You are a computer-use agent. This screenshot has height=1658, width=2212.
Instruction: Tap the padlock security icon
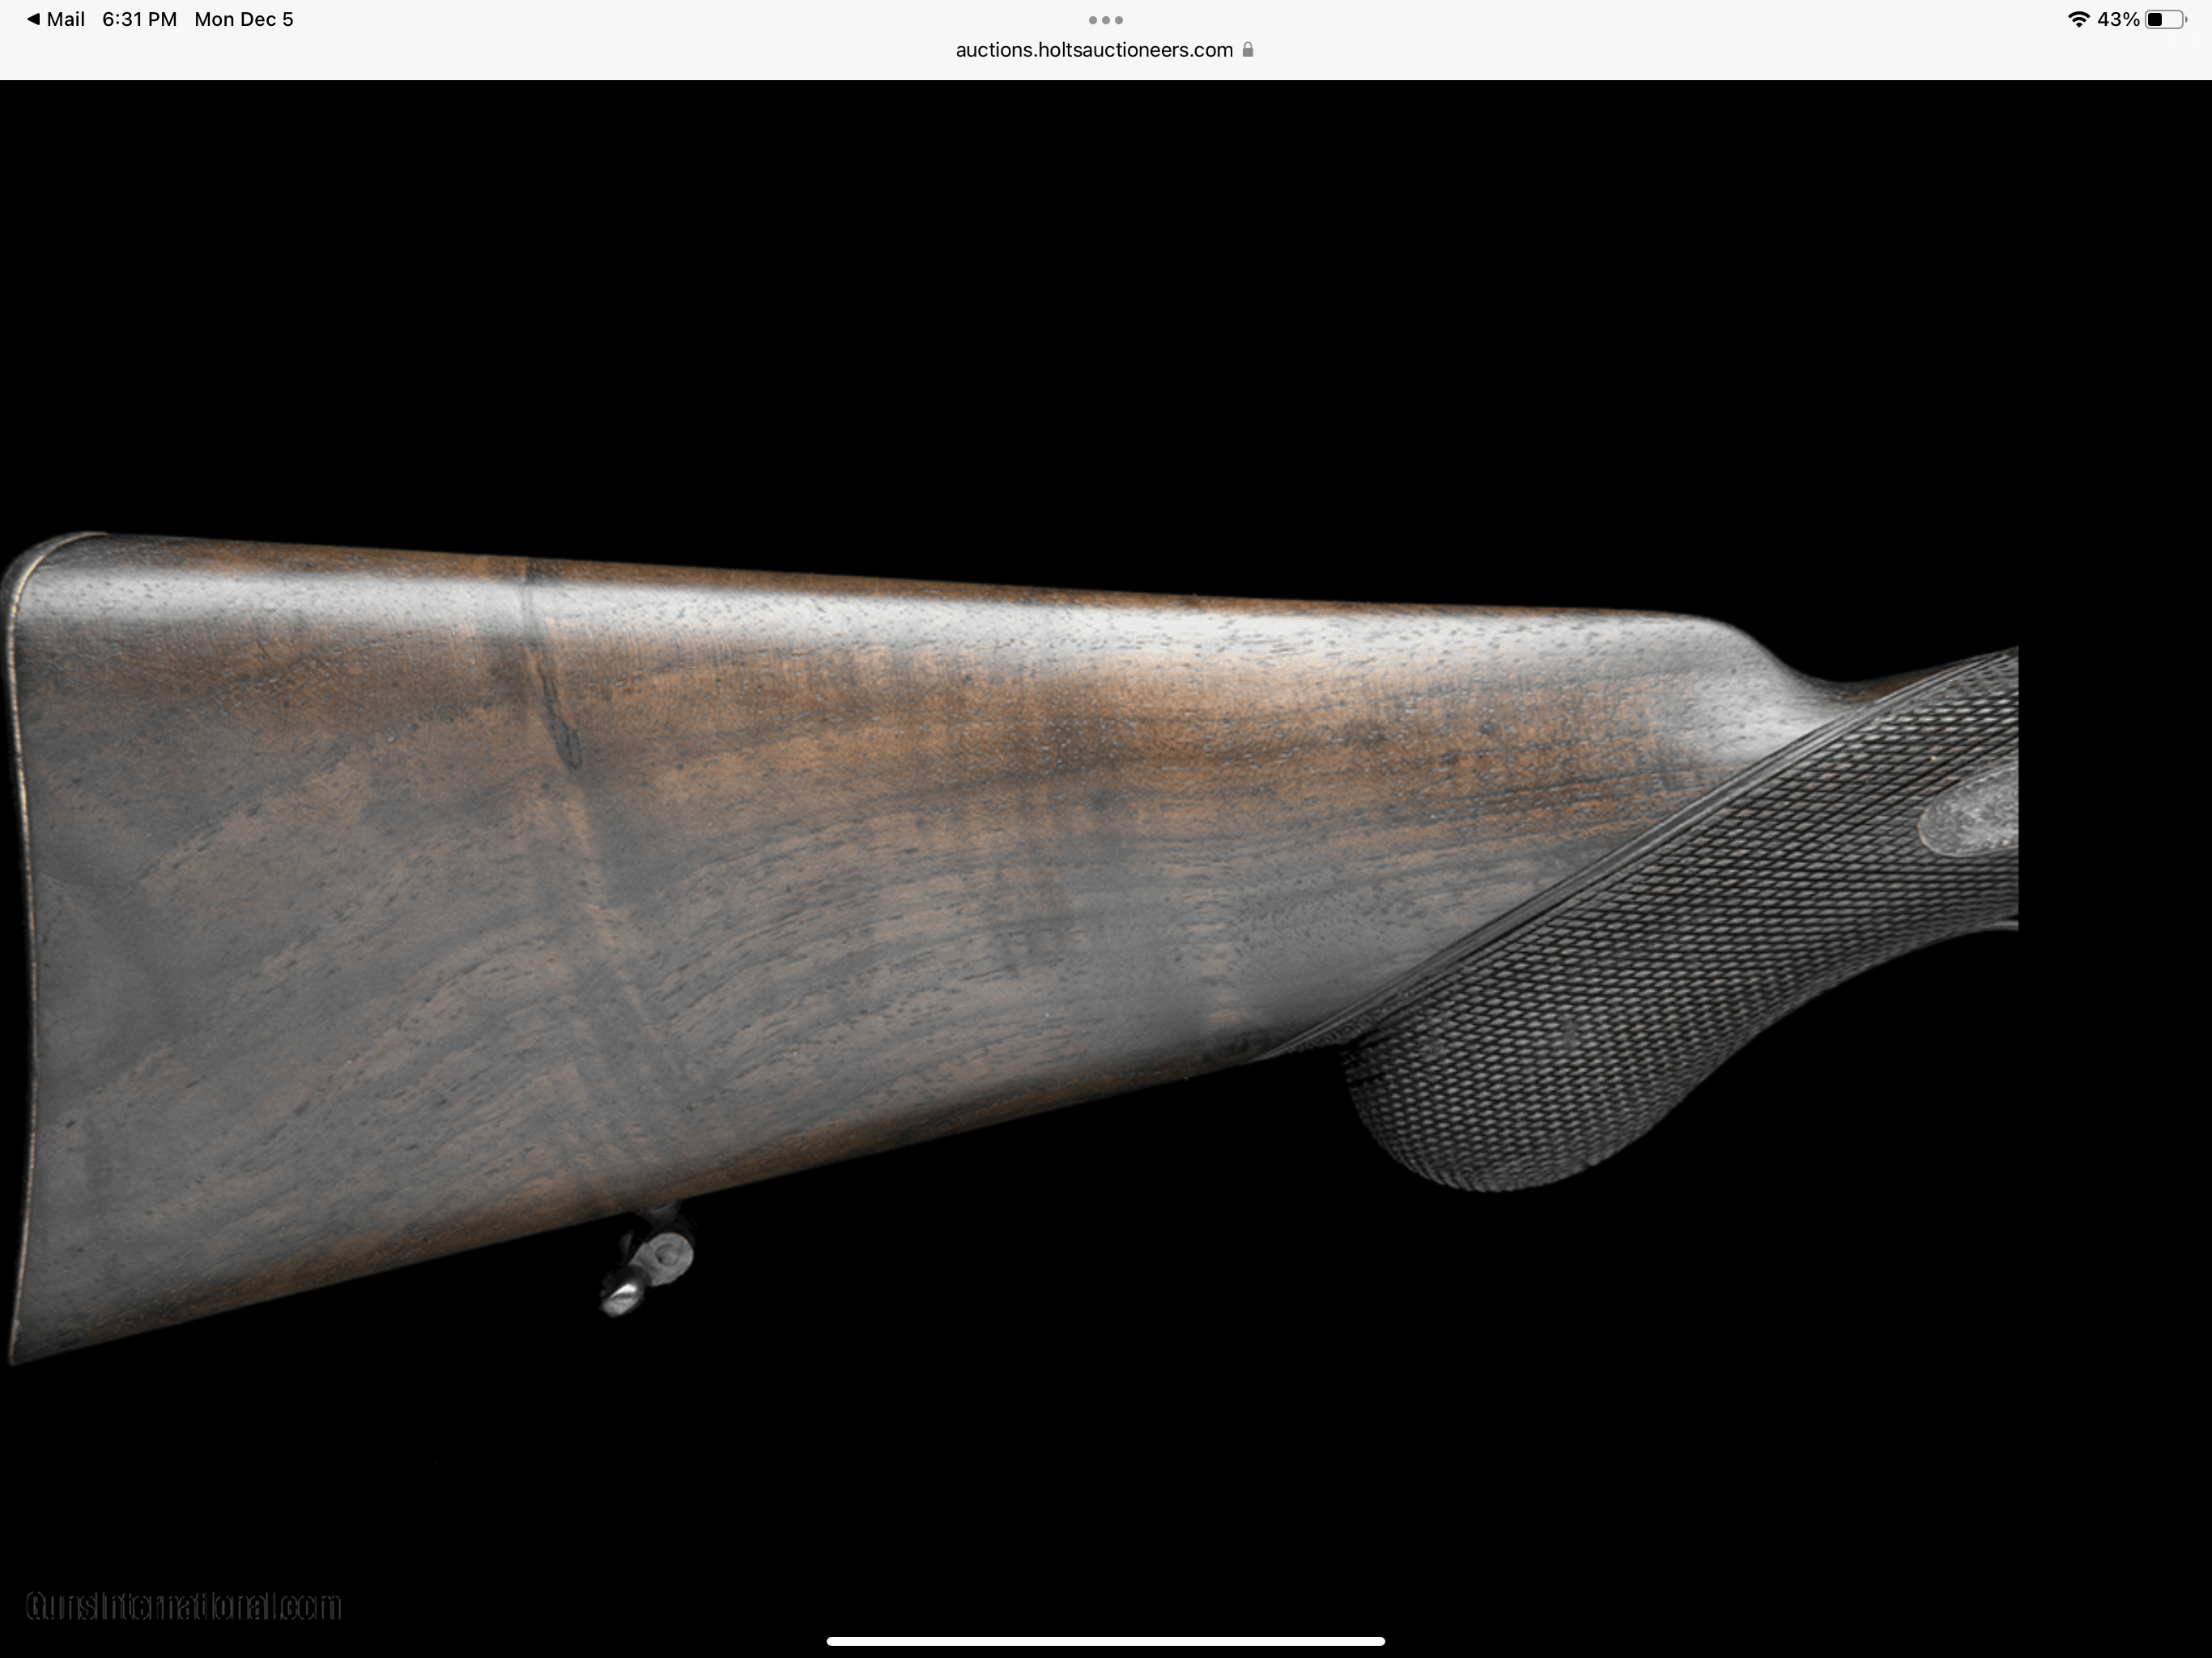1248,50
